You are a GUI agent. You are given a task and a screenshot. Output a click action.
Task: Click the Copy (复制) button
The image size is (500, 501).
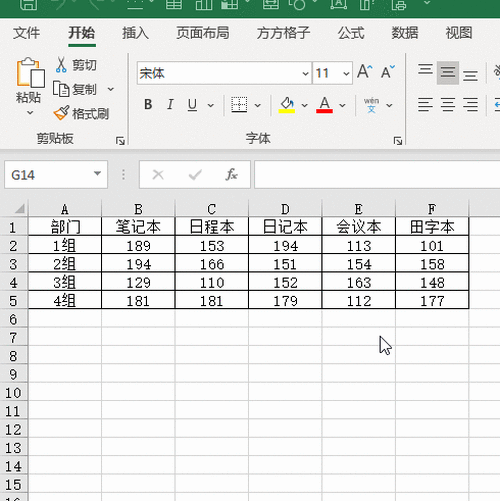point(75,89)
